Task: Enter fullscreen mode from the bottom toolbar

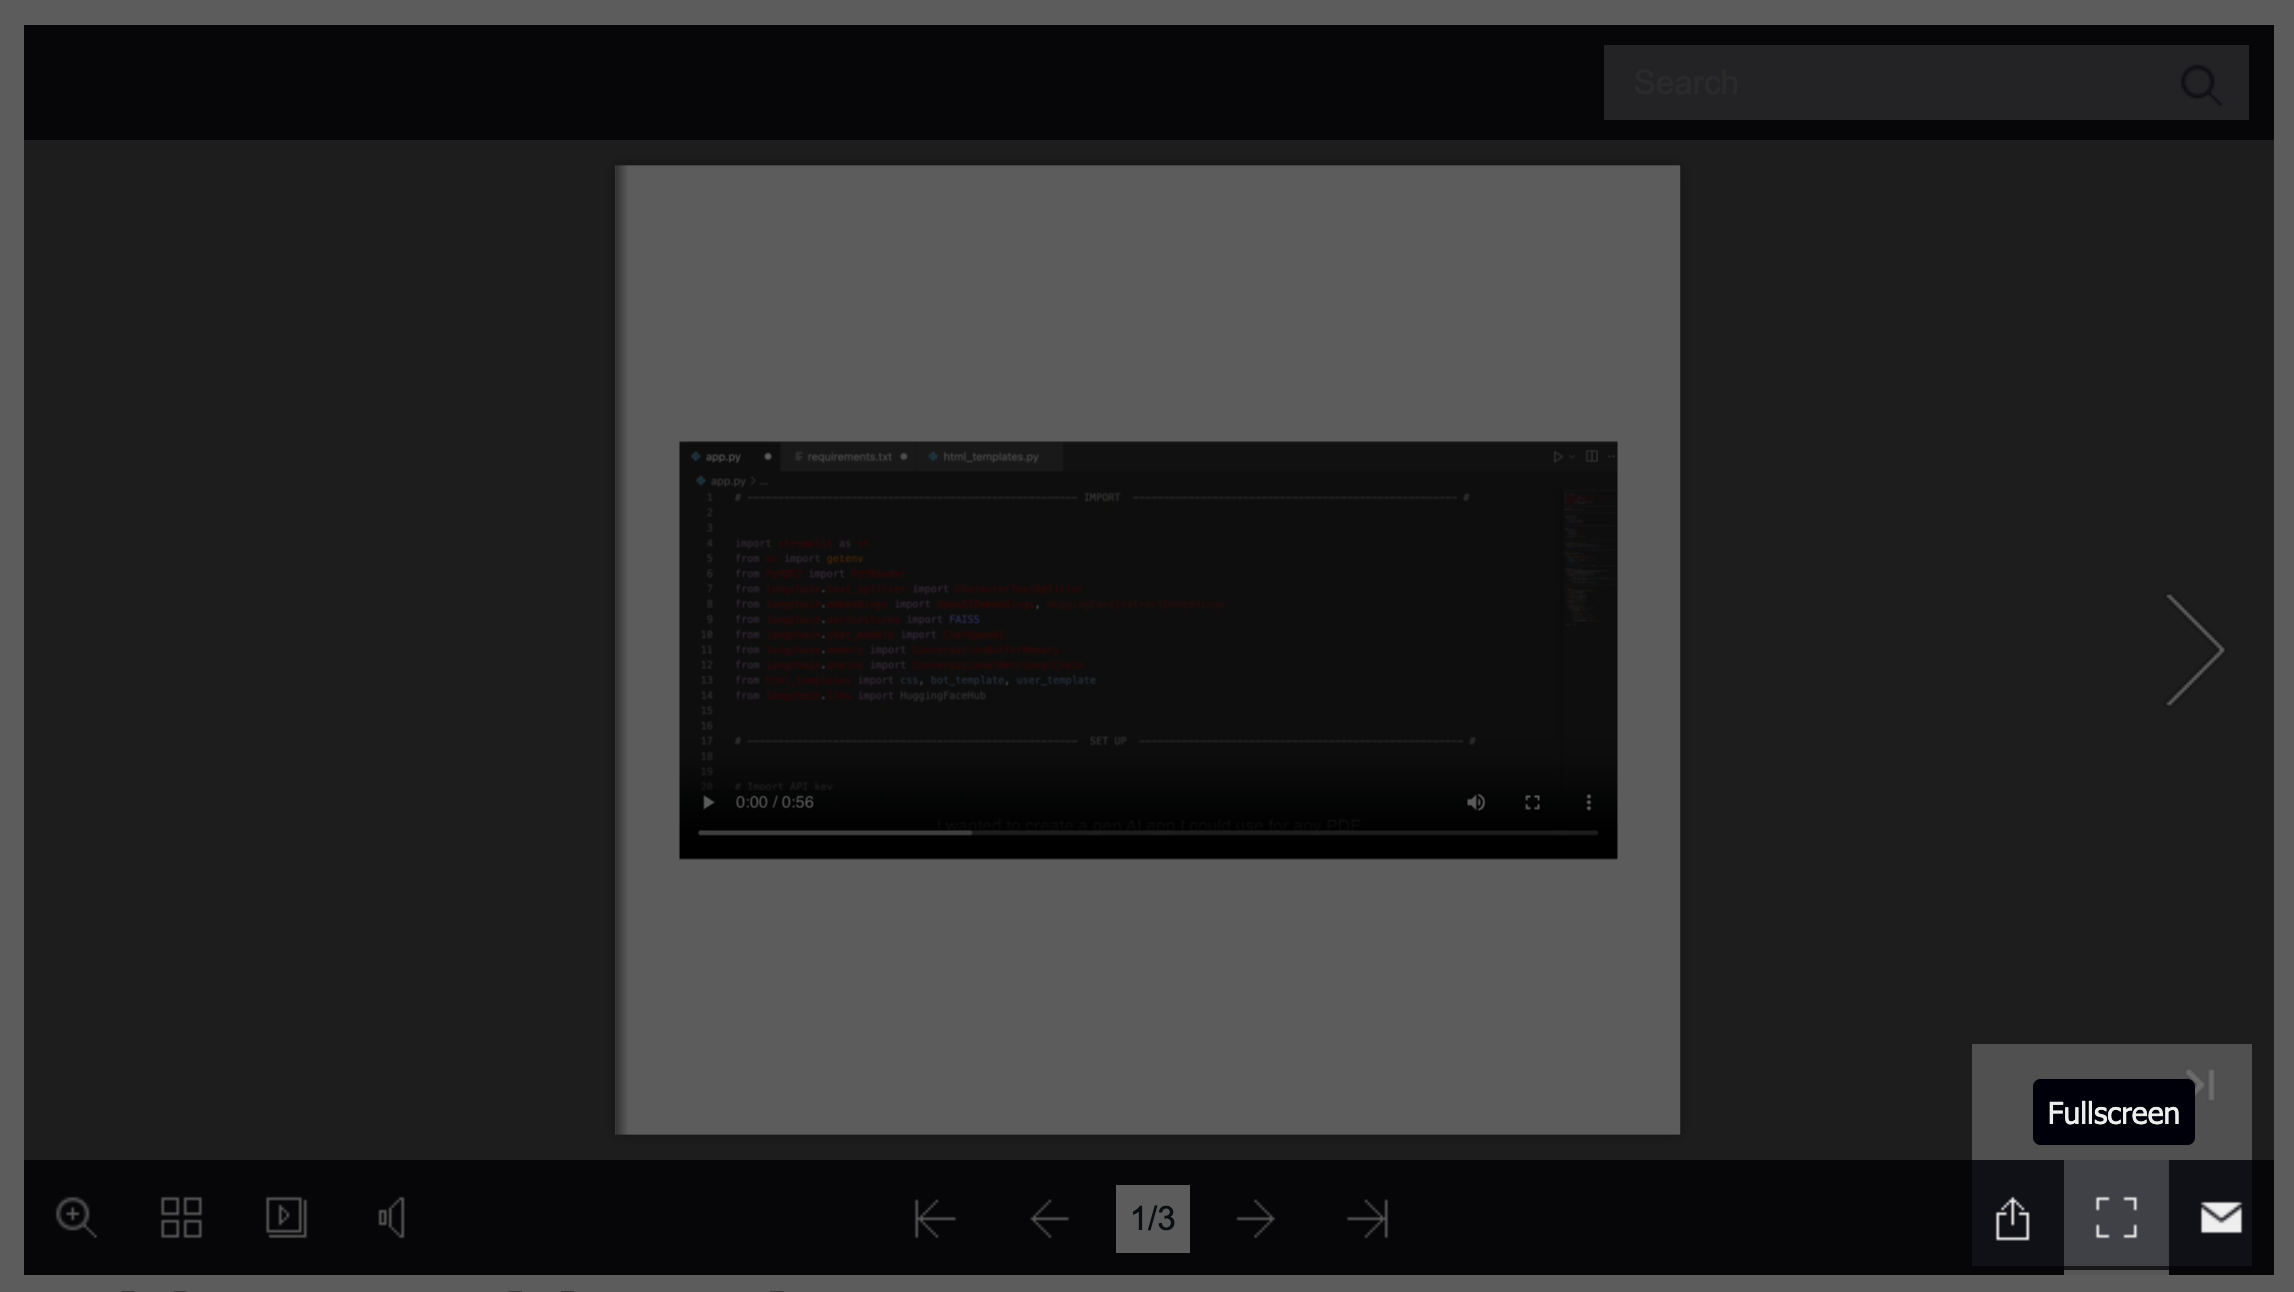Action: click(2116, 1217)
